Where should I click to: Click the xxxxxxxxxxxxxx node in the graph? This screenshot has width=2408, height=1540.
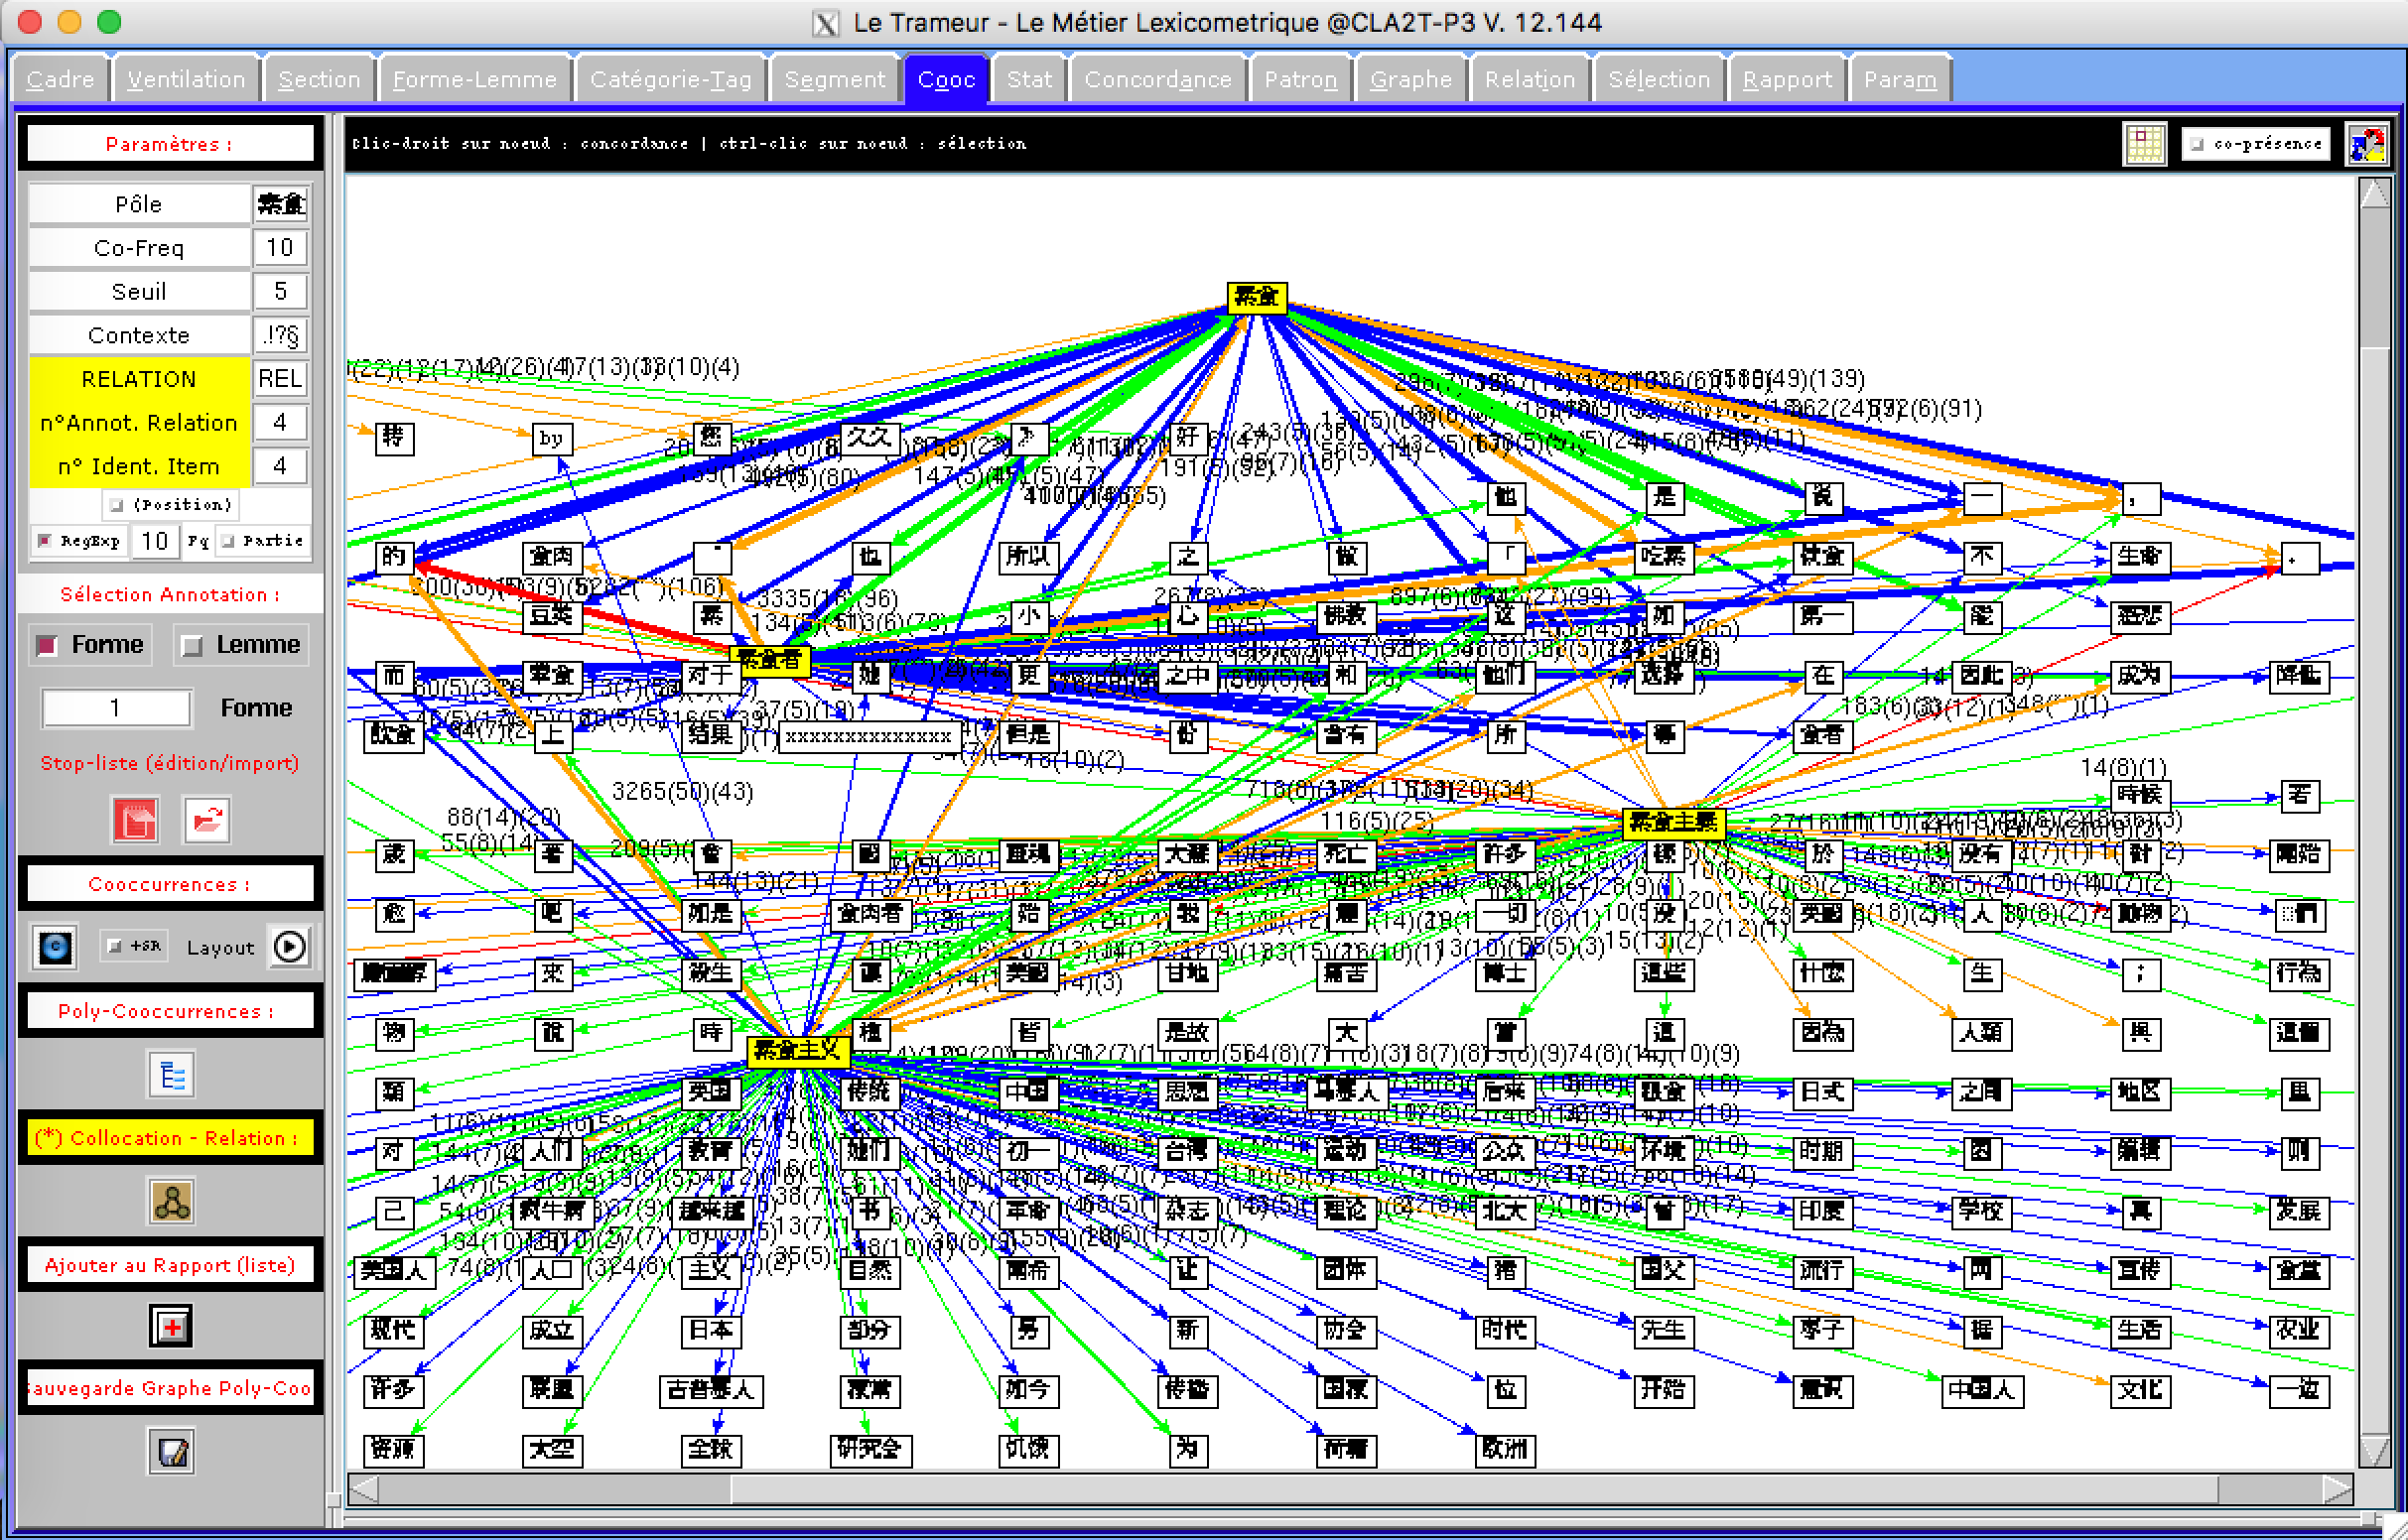tap(869, 737)
